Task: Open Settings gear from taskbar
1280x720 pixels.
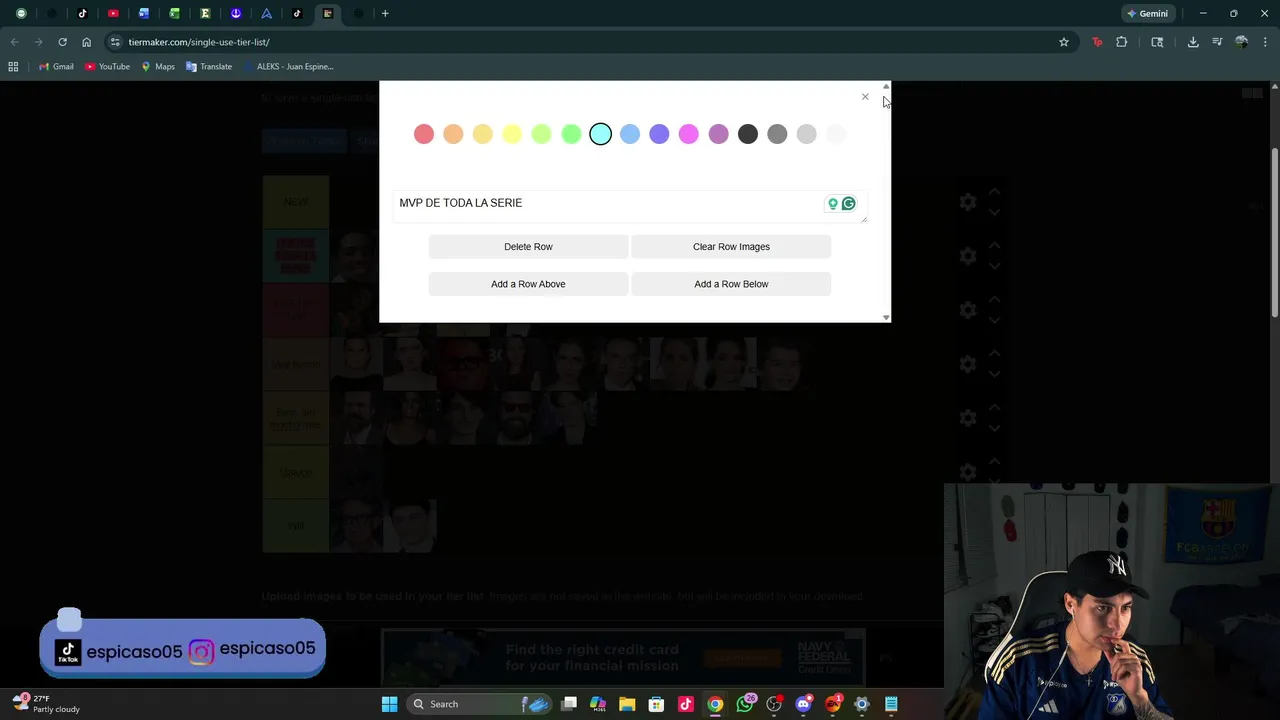Action: [x=862, y=704]
